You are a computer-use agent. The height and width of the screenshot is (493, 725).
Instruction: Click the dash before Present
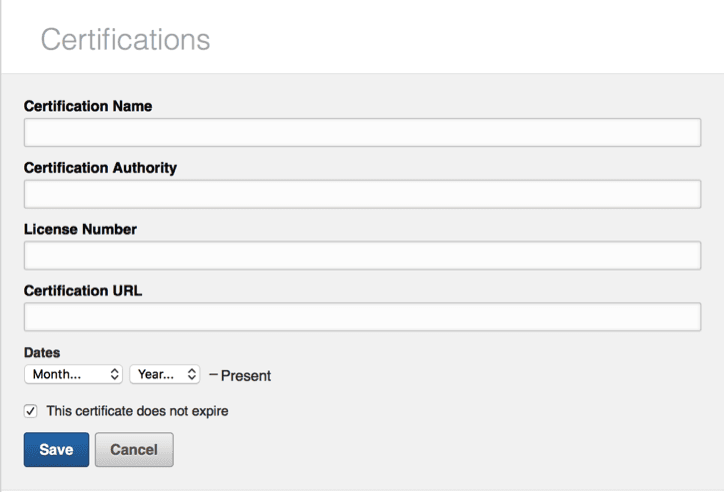(x=213, y=375)
